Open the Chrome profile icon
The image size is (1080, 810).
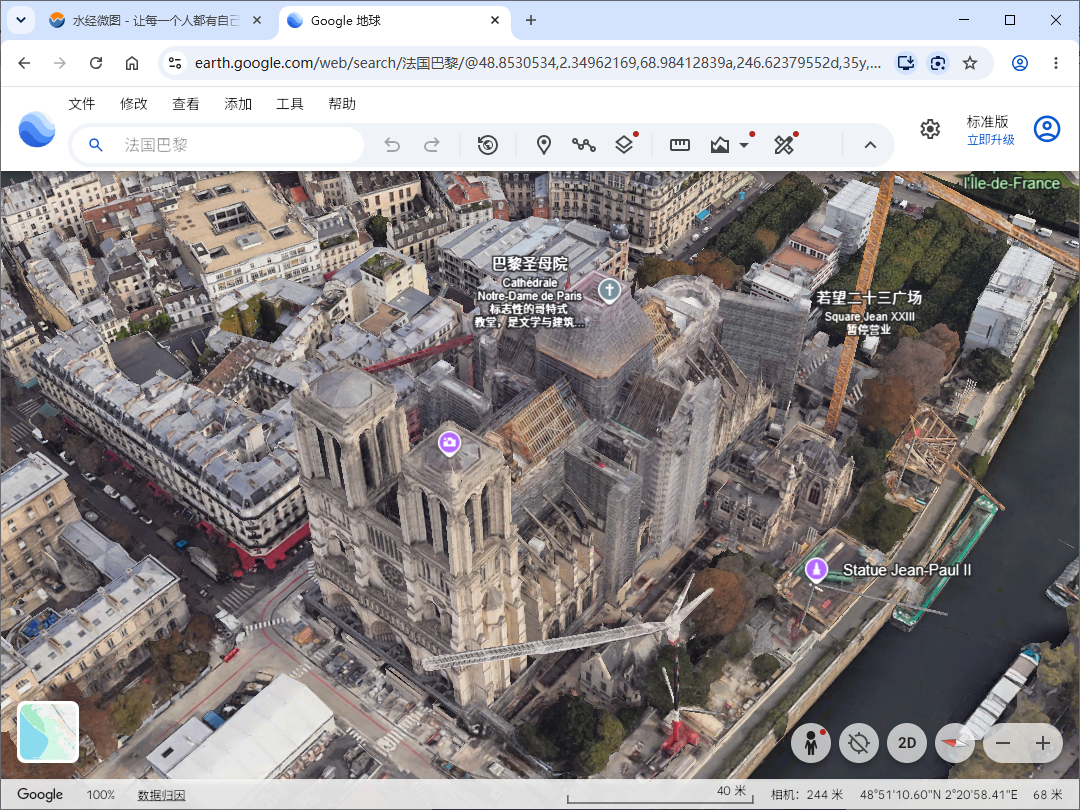1019,63
